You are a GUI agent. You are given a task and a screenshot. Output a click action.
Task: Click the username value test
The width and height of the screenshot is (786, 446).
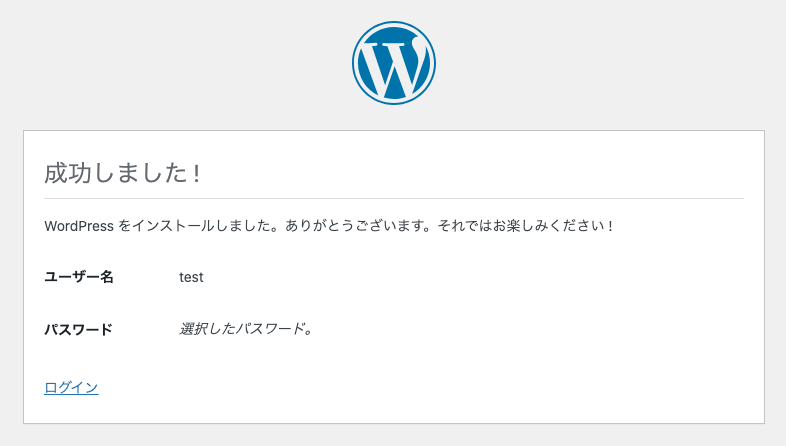(191, 277)
